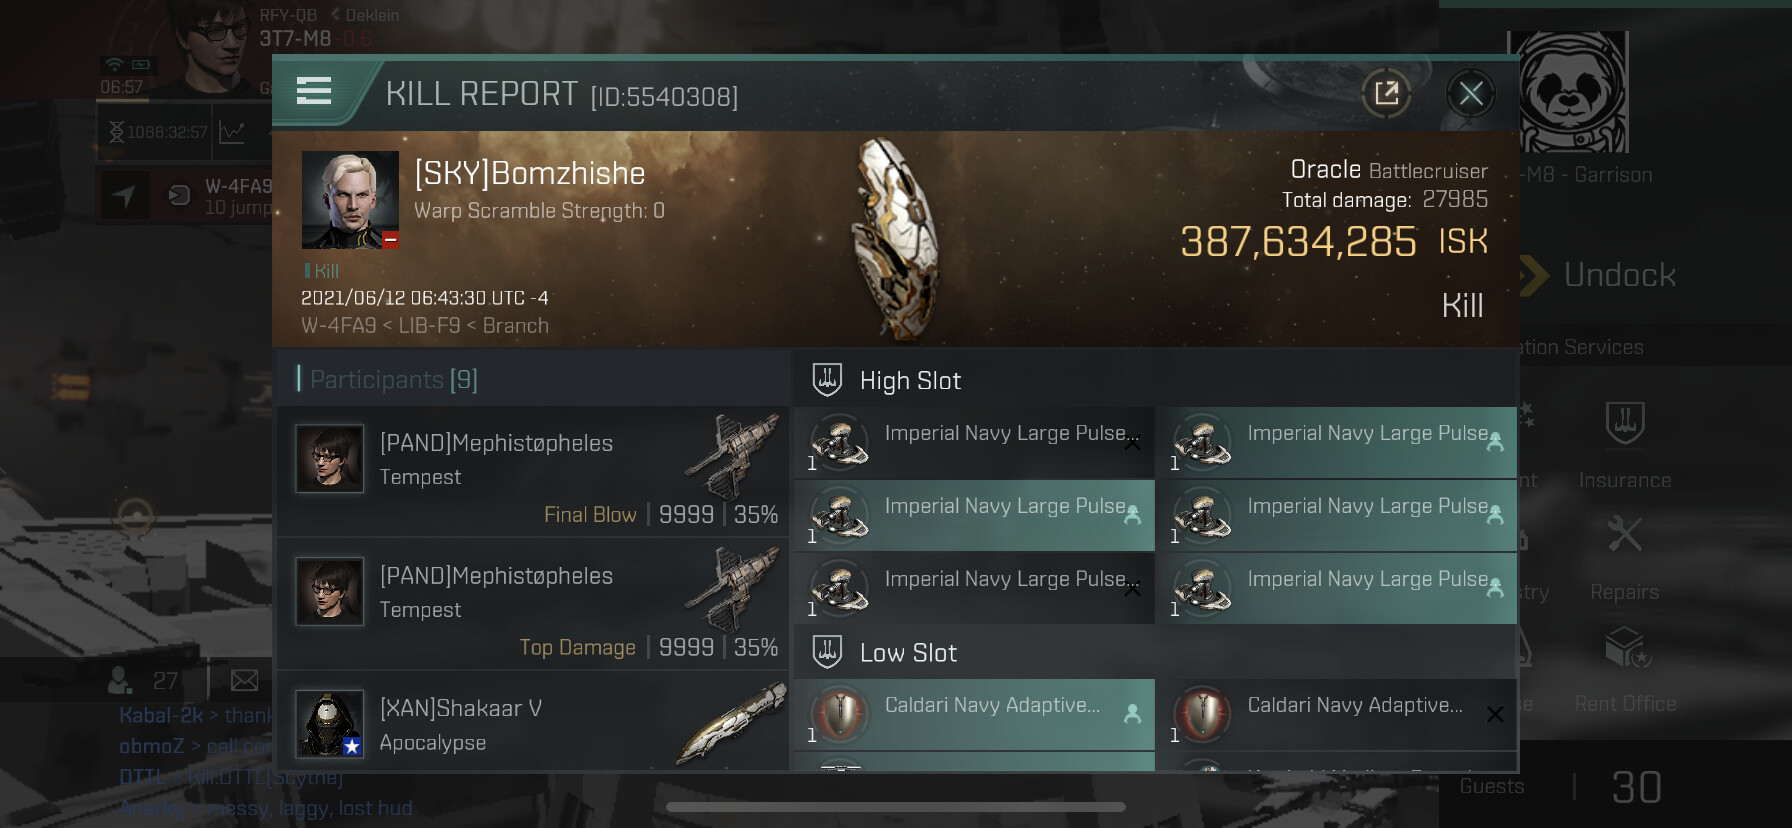Click the Undock button

click(x=1598, y=275)
